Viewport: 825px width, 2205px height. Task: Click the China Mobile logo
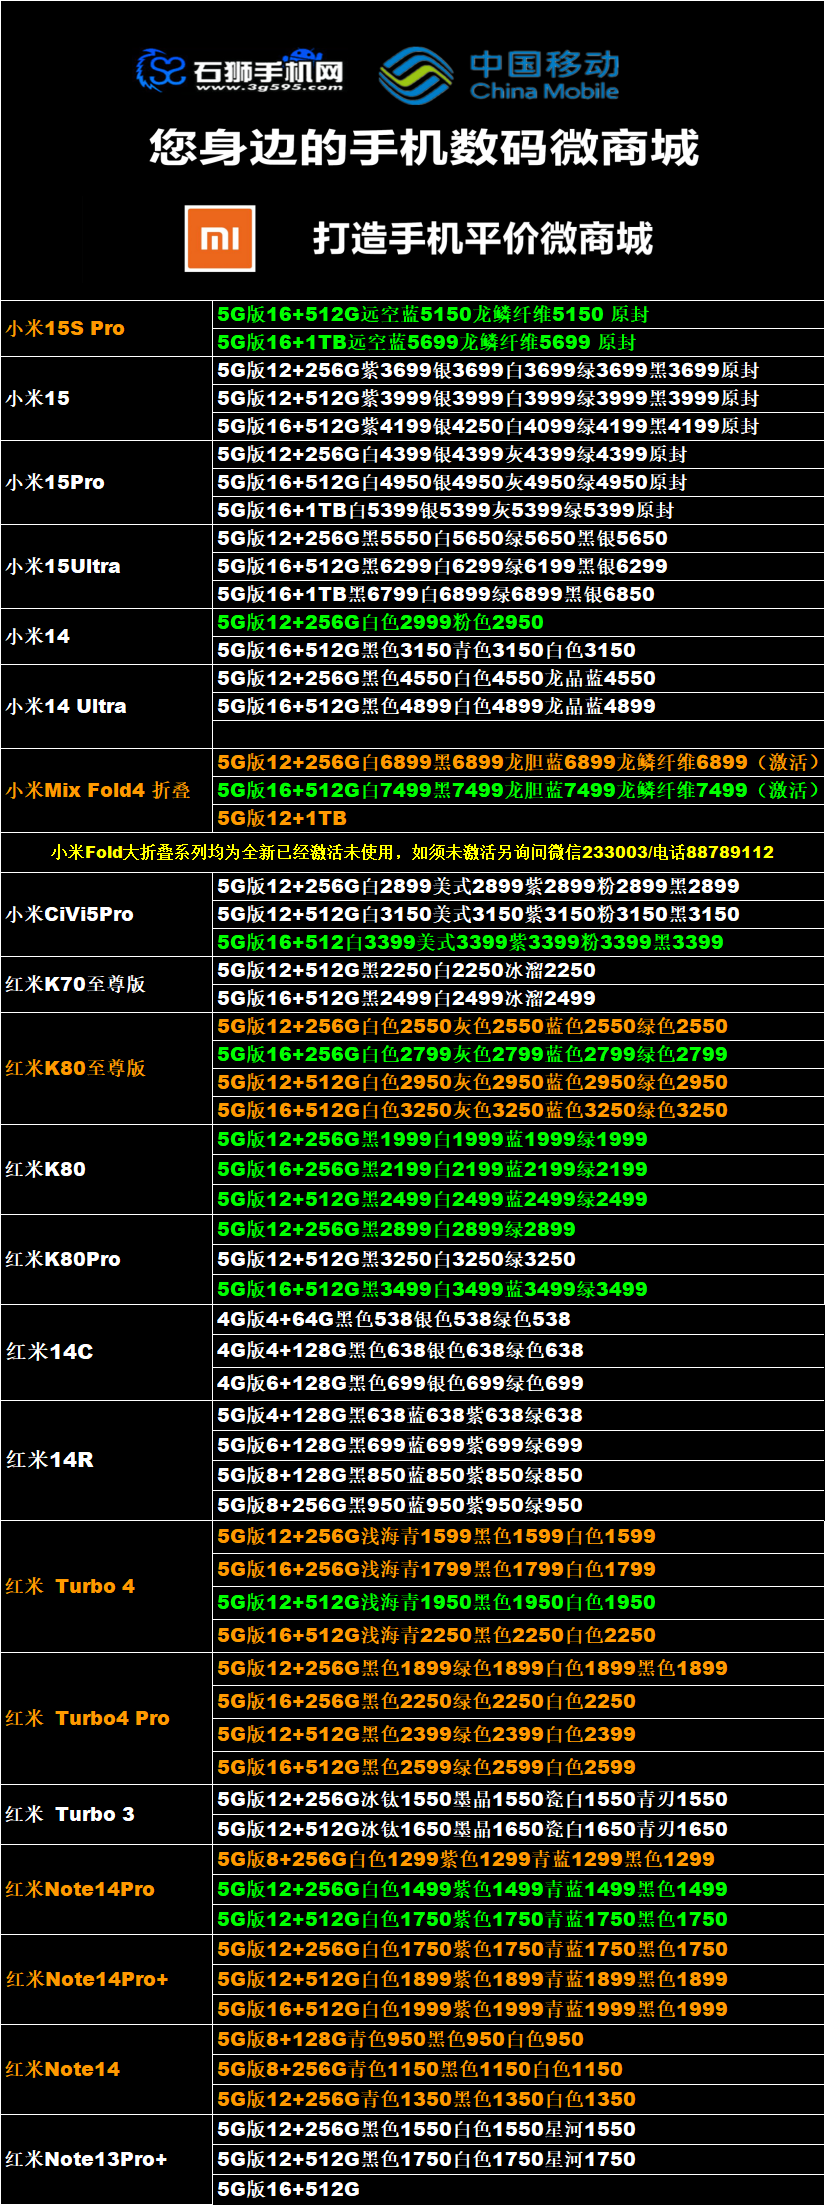[500, 75]
